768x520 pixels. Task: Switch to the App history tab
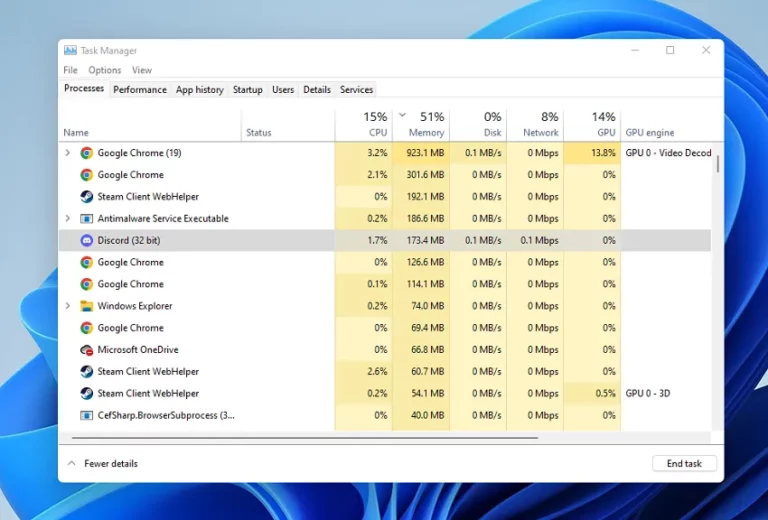point(200,90)
